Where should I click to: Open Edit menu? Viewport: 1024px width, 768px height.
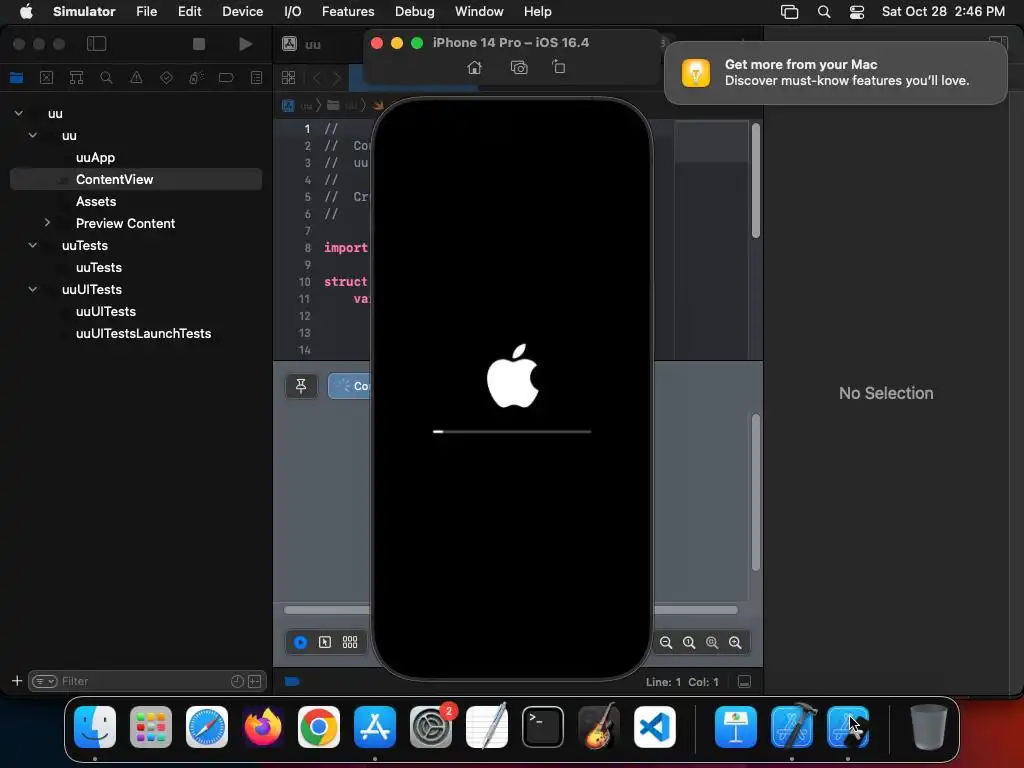[189, 12]
